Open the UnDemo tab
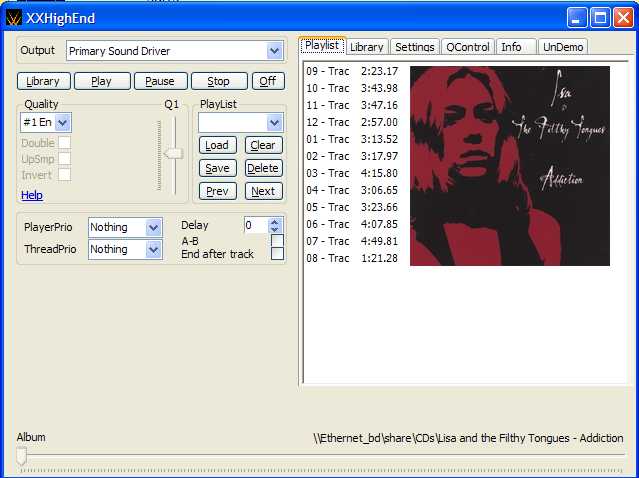This screenshot has height=478, width=639. tap(563, 47)
